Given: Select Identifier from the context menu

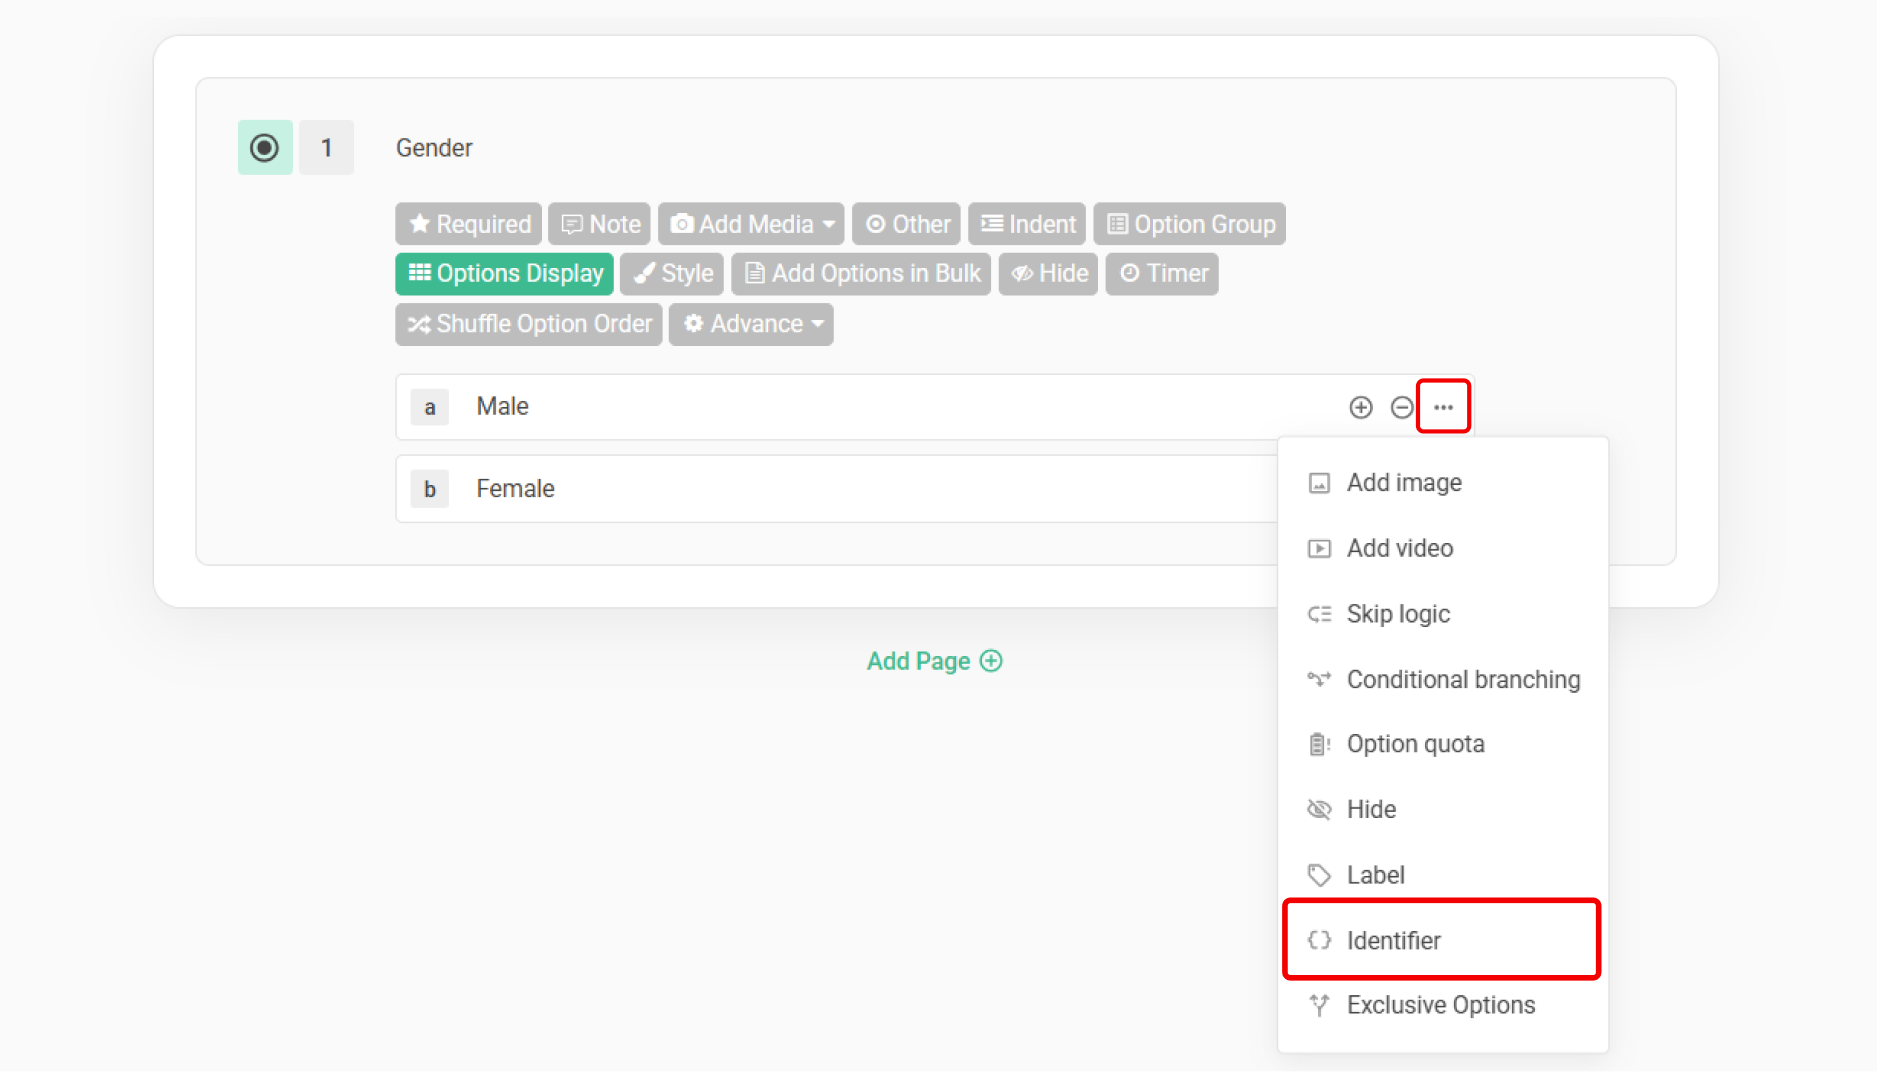Looking at the screenshot, I should [x=1394, y=940].
